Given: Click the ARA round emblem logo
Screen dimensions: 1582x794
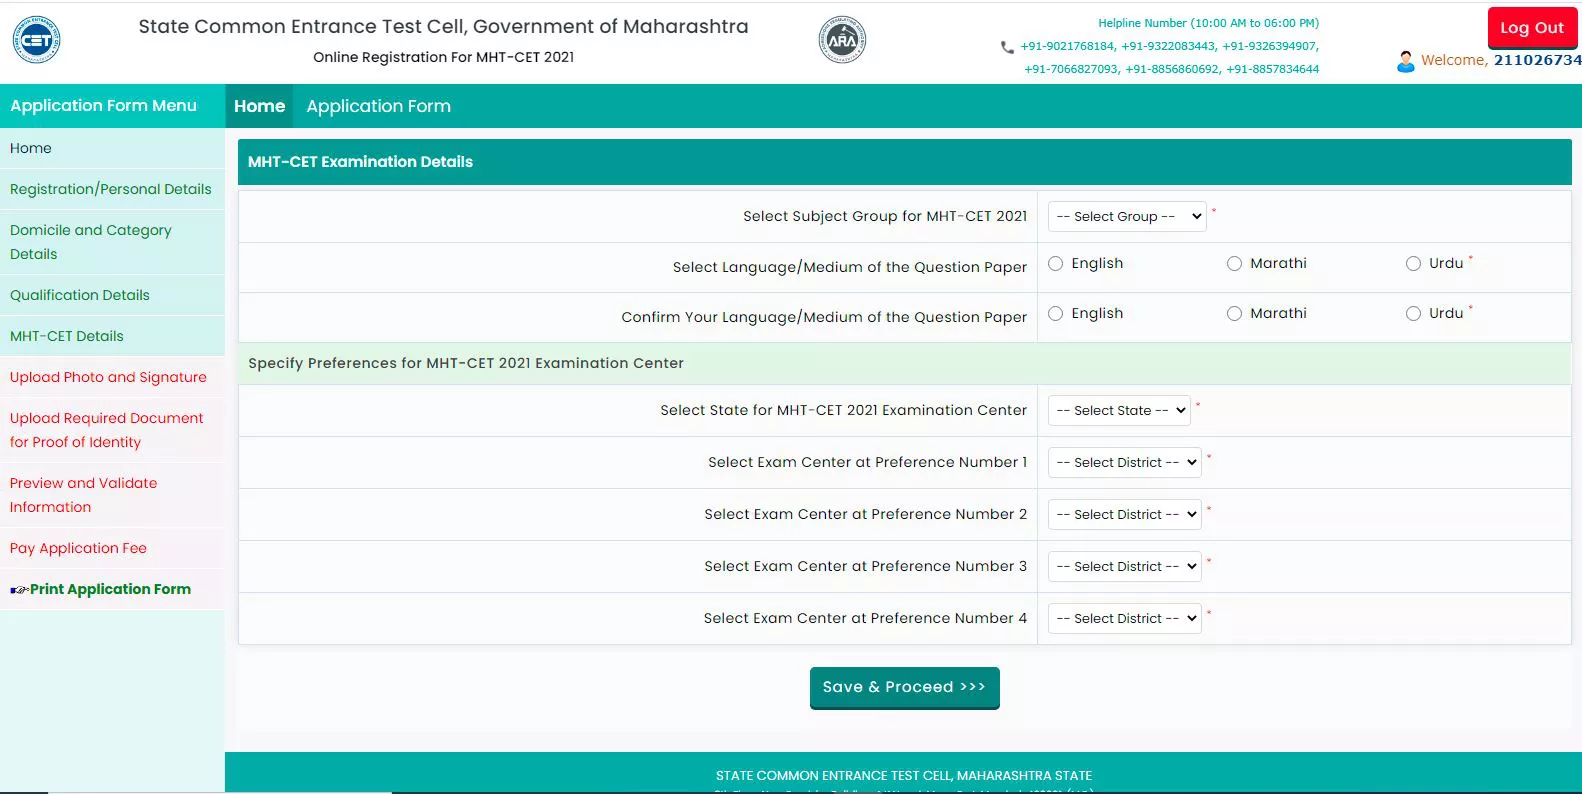Looking at the screenshot, I should [842, 40].
